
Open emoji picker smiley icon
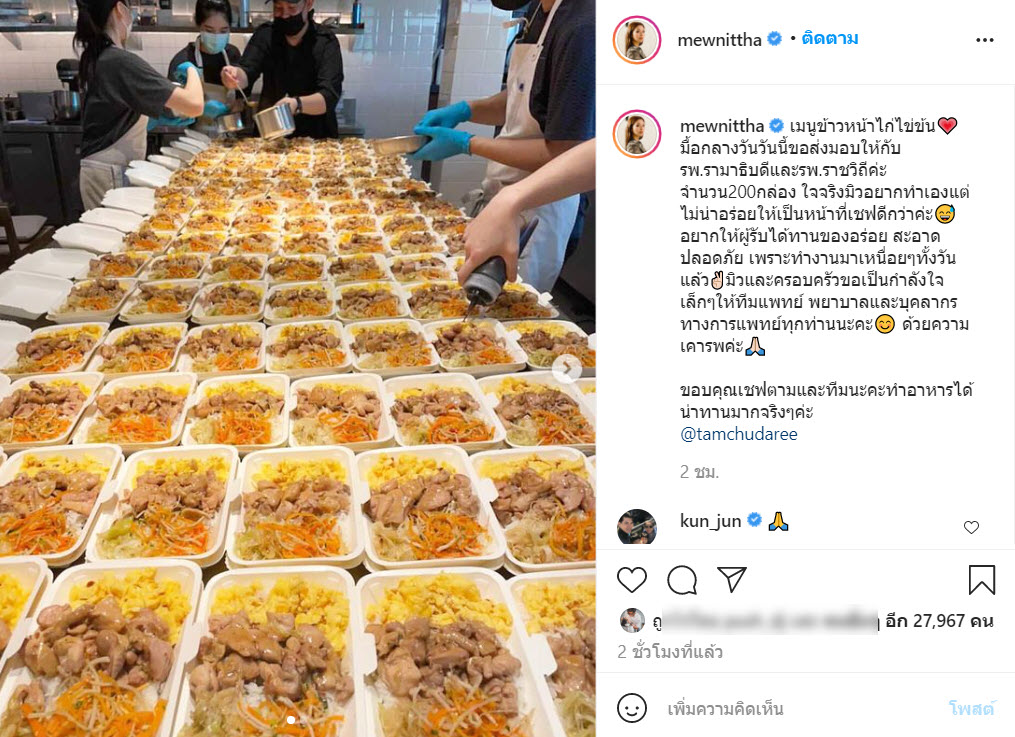pyautogui.click(x=632, y=708)
